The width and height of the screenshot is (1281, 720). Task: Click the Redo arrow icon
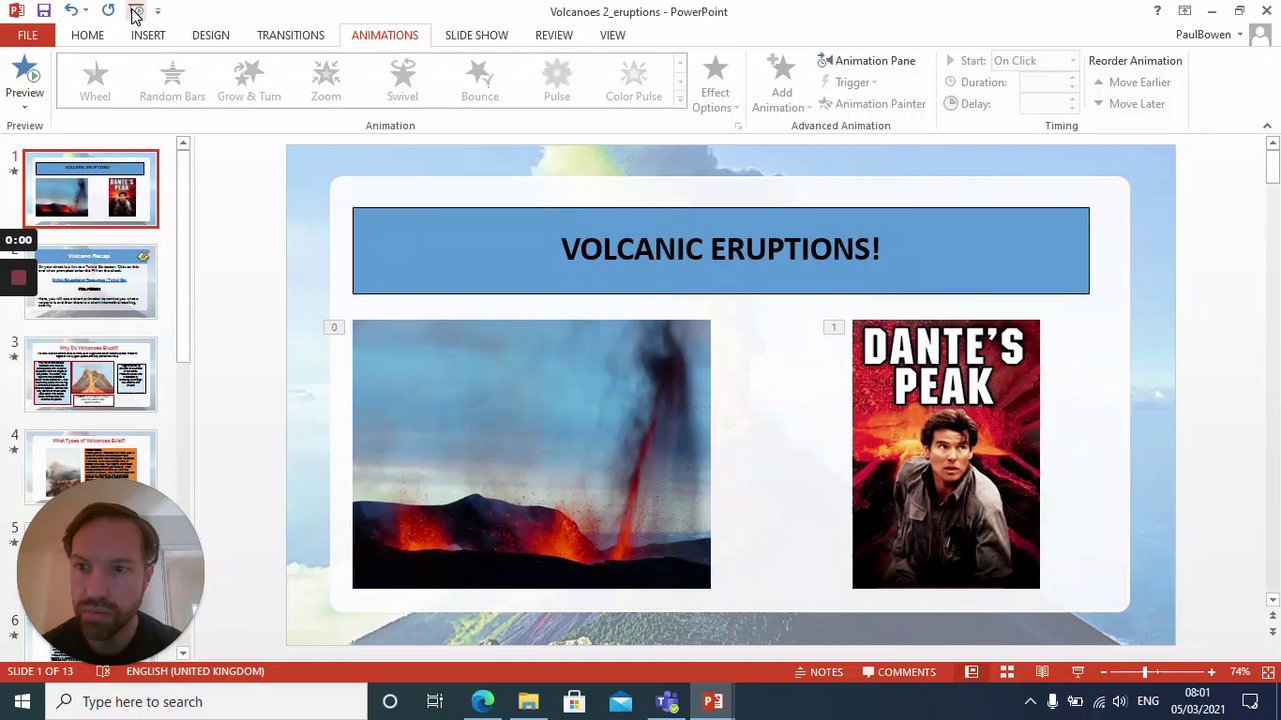pos(108,11)
